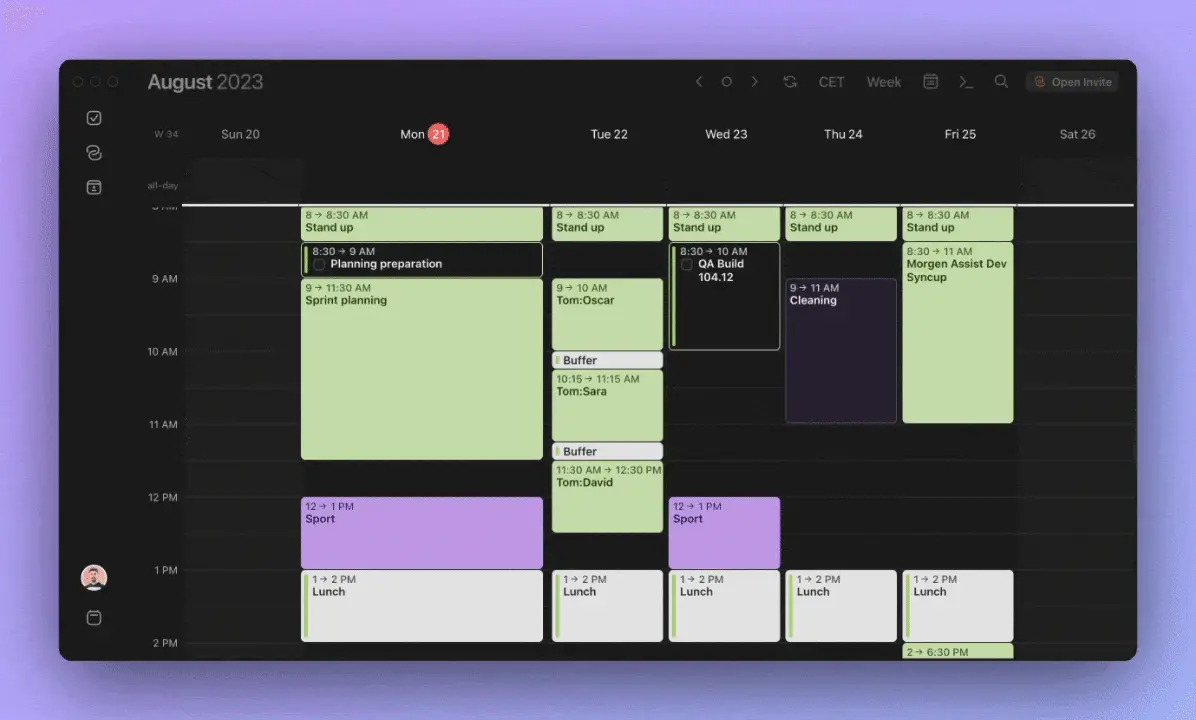Open the integrations panel from the sidebar

[x=93, y=152]
